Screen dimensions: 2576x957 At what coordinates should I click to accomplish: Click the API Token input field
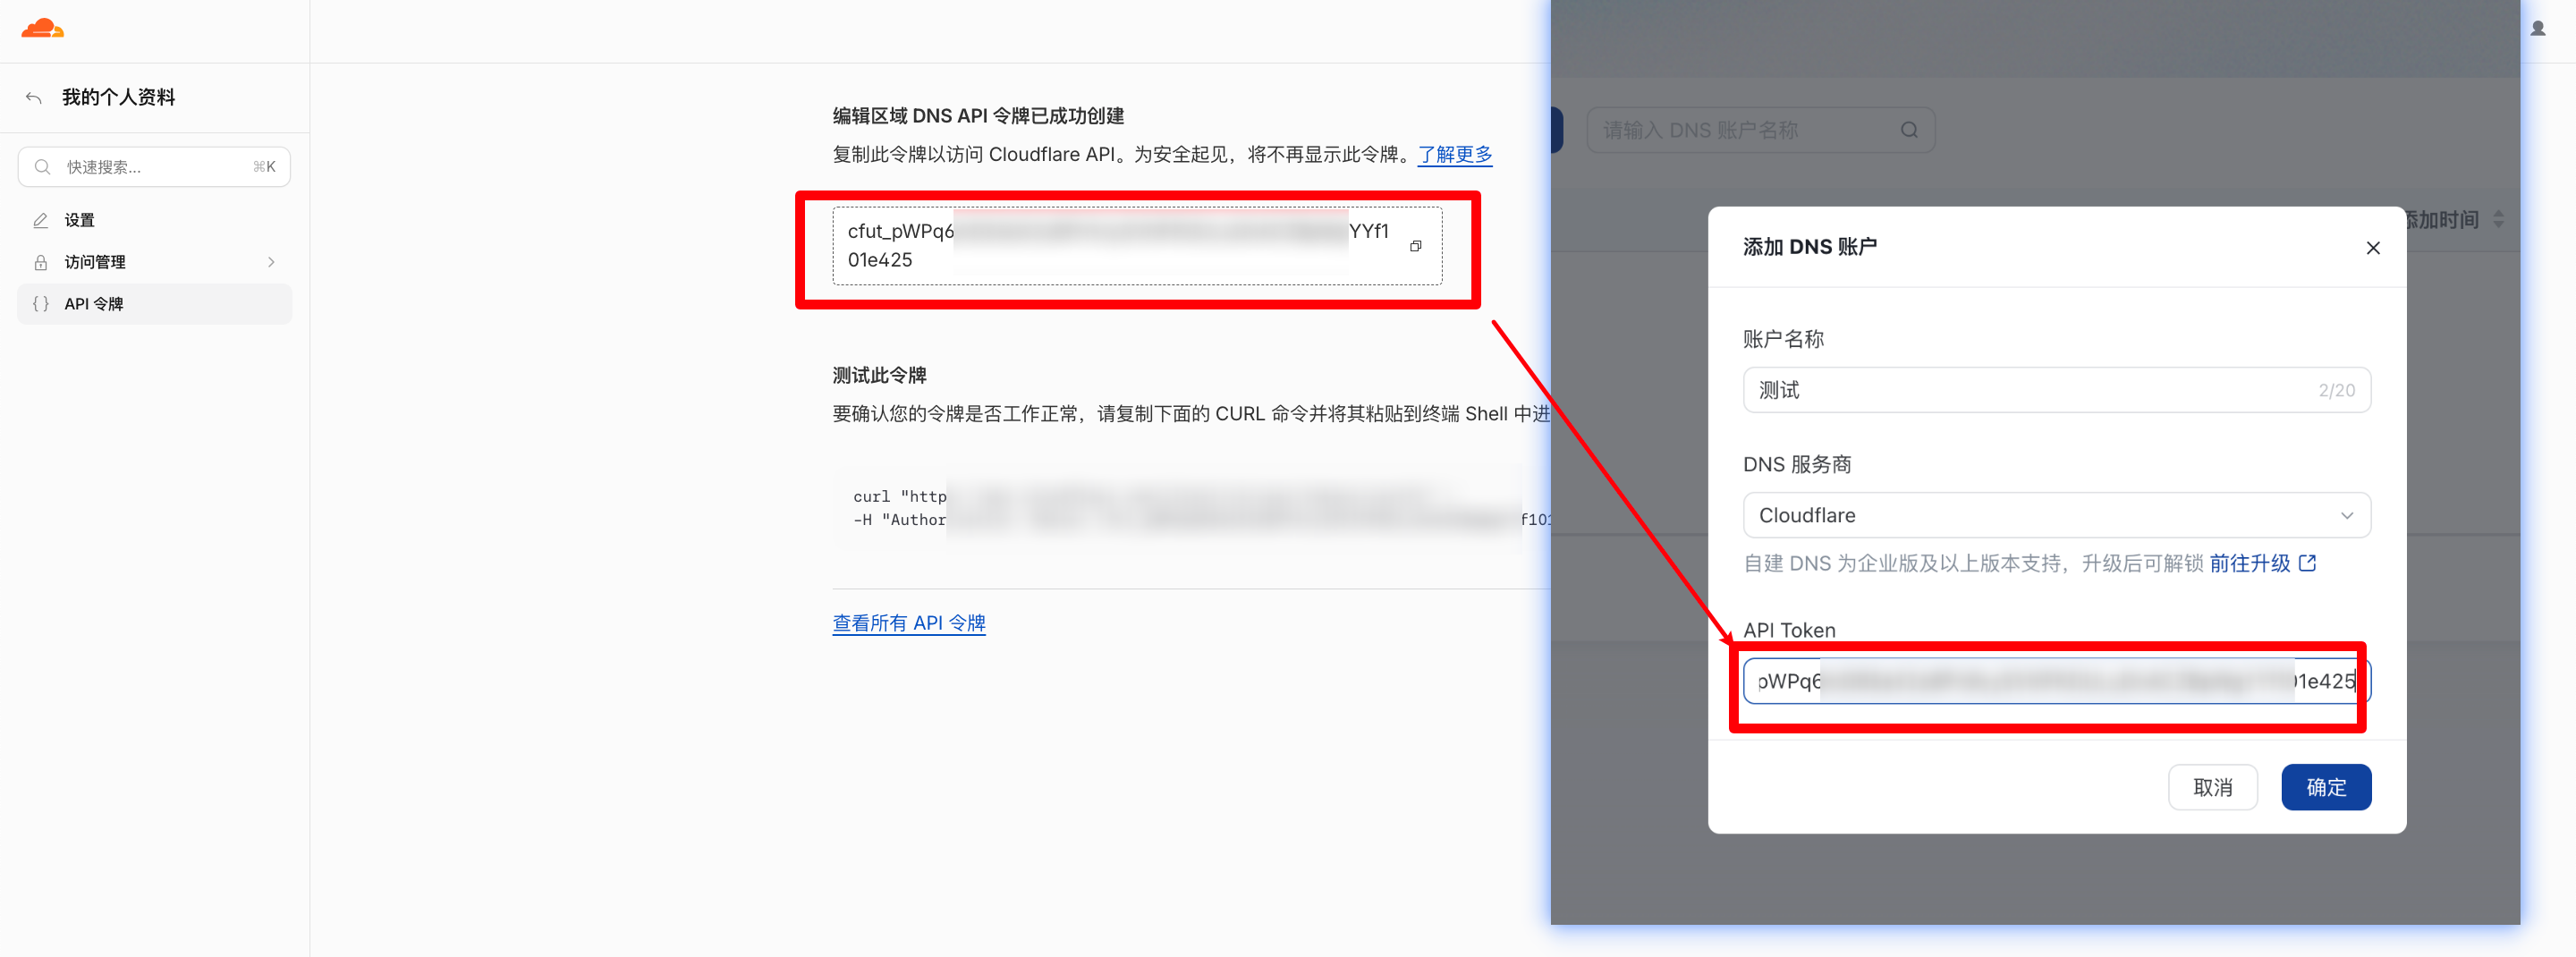2057,681
